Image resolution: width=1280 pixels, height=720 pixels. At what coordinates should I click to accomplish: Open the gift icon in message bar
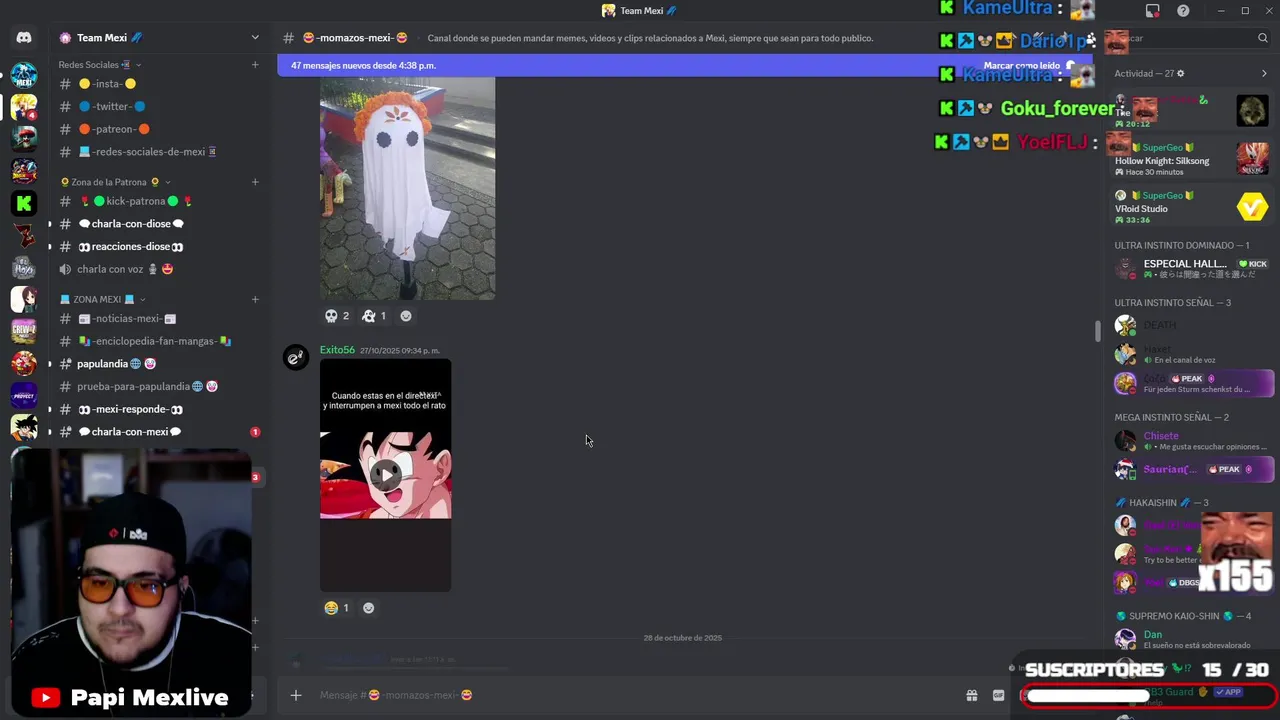pyautogui.click(x=971, y=695)
